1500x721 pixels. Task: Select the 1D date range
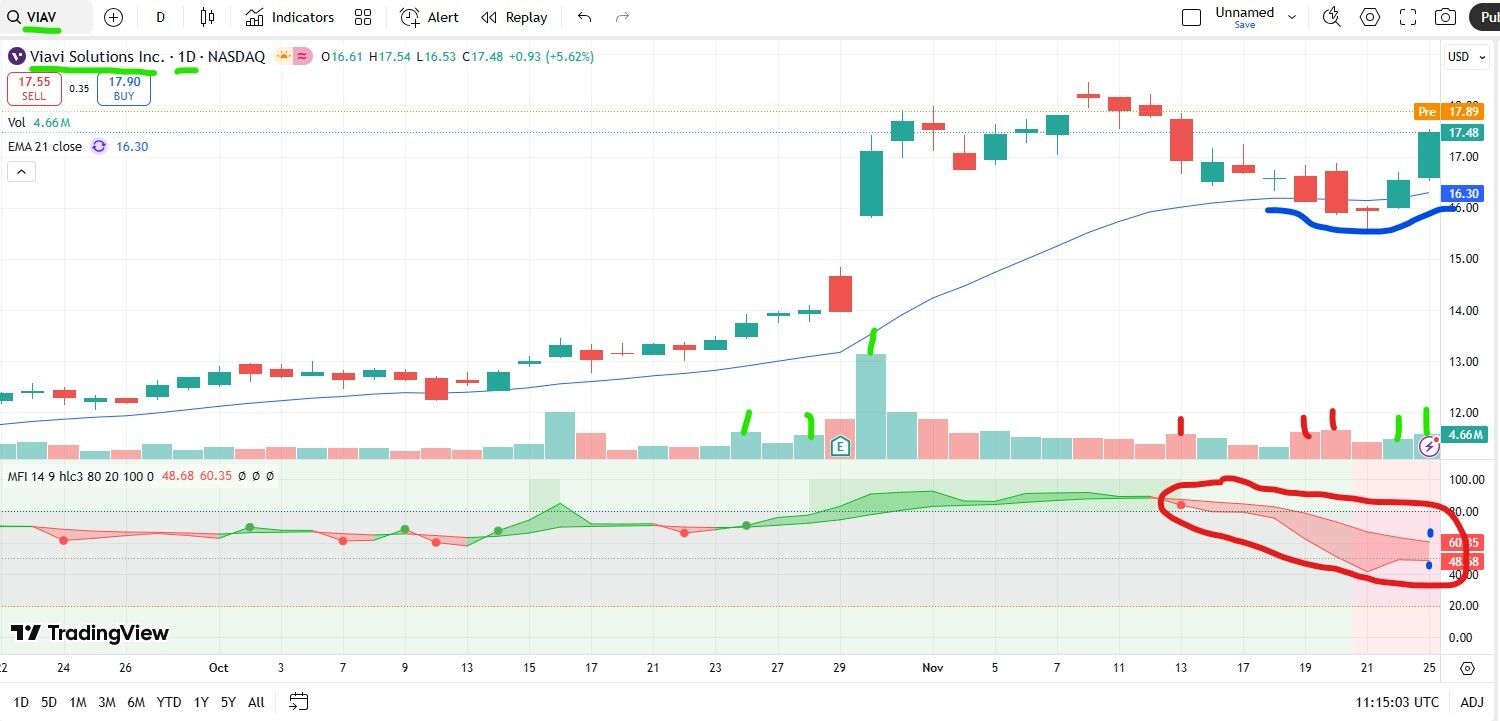pos(21,702)
